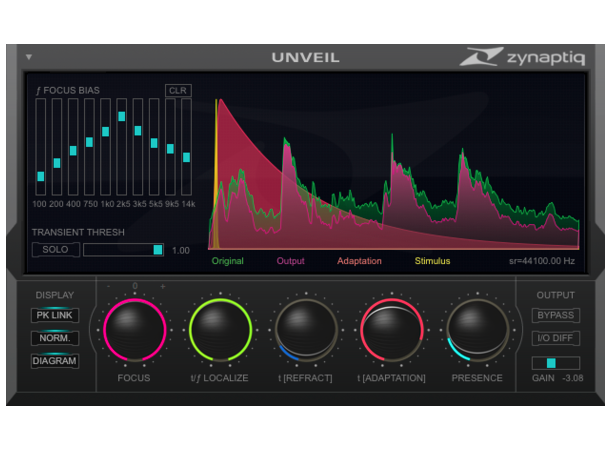Viewport: 610px width, 450px height.
Task: Click the PRESENCE knob
Action: click(477, 330)
